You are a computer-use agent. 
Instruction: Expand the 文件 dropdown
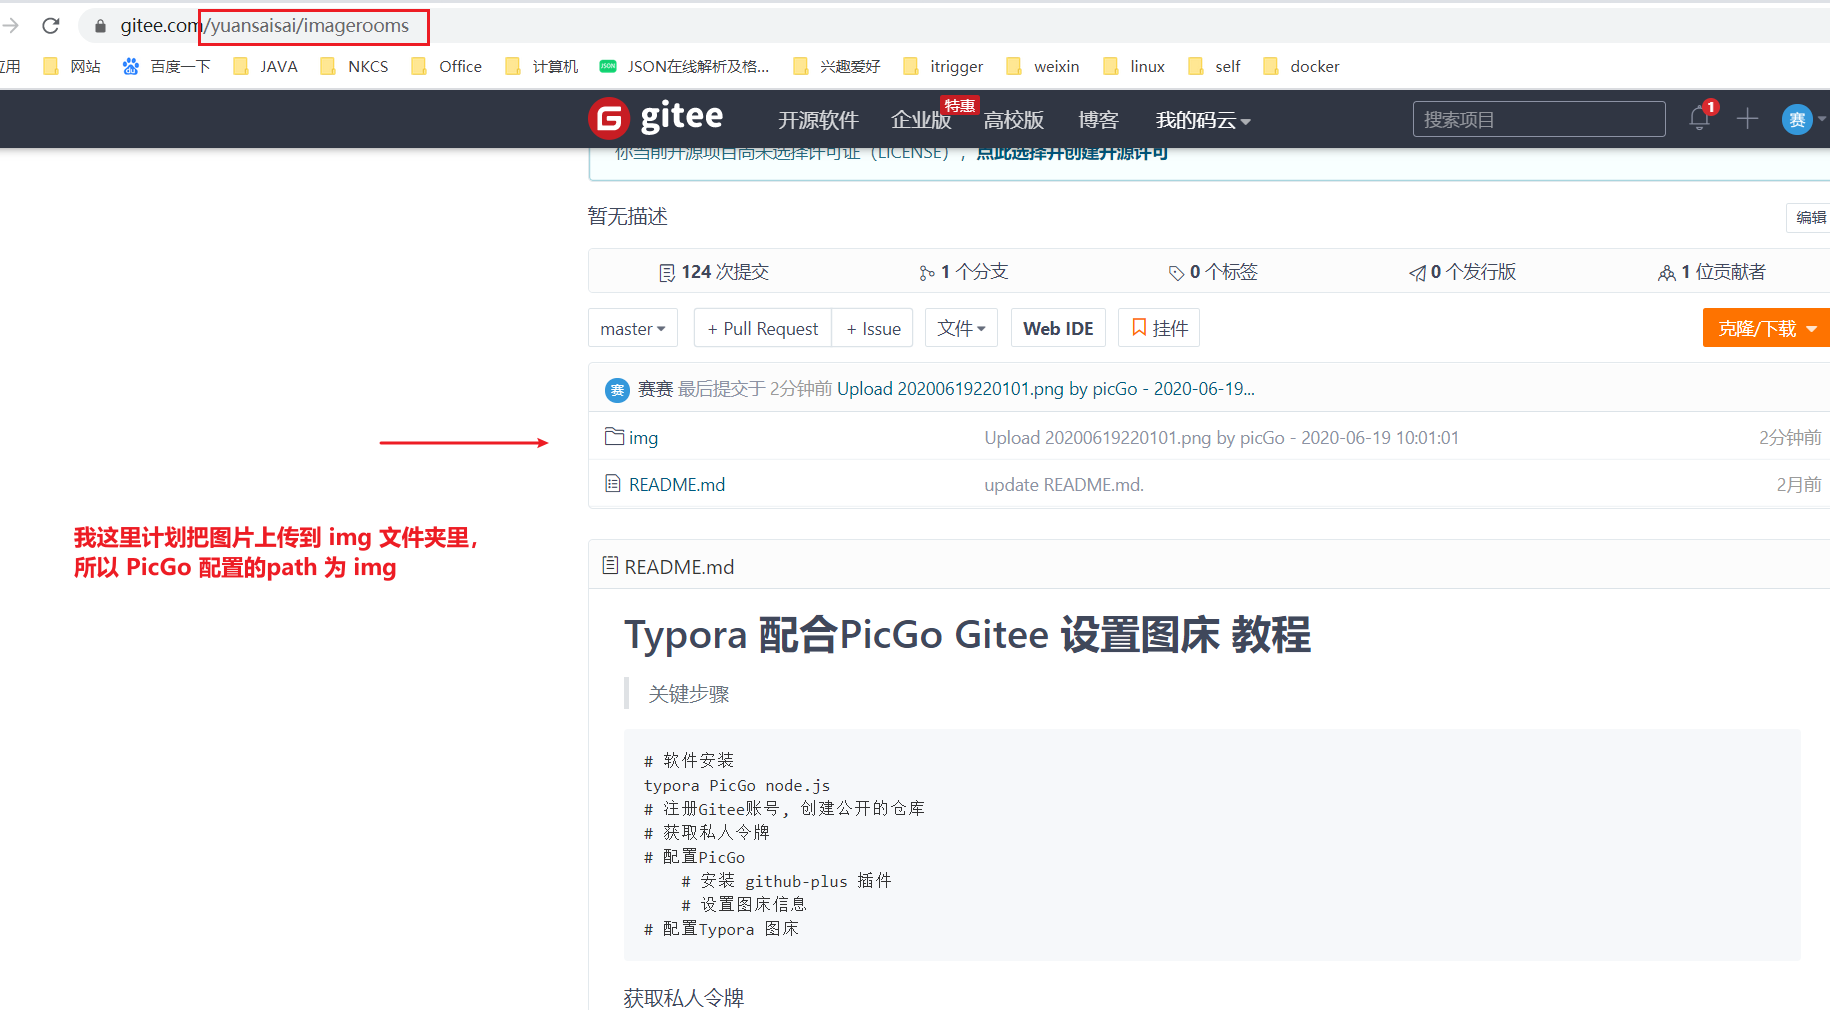coord(962,328)
